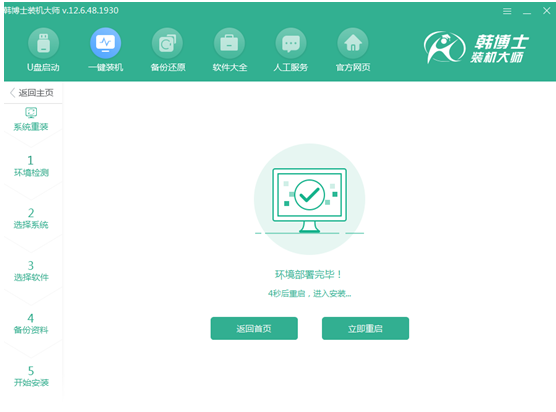Click the 韩博士 logo emblem
Viewport: 556px width, 412px height.
point(444,47)
